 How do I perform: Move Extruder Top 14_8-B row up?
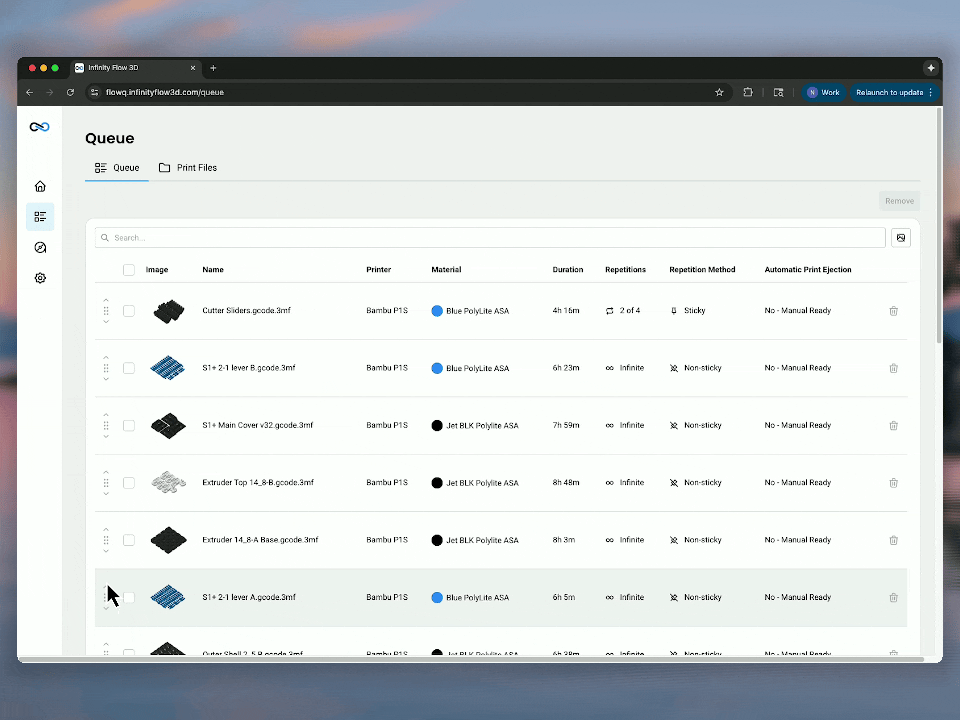tap(106, 472)
